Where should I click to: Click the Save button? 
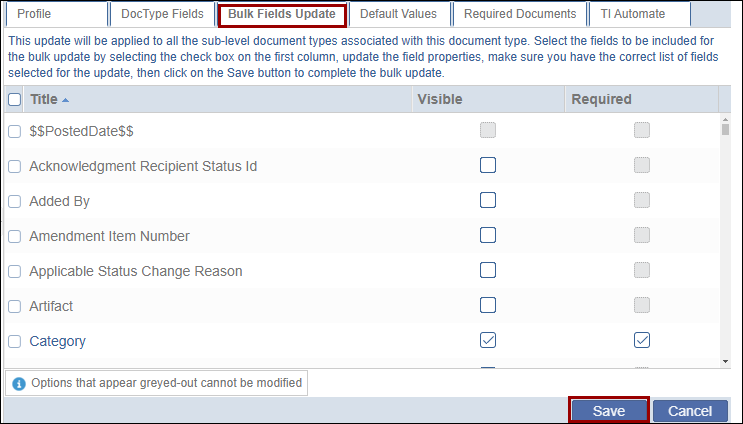(x=608, y=411)
